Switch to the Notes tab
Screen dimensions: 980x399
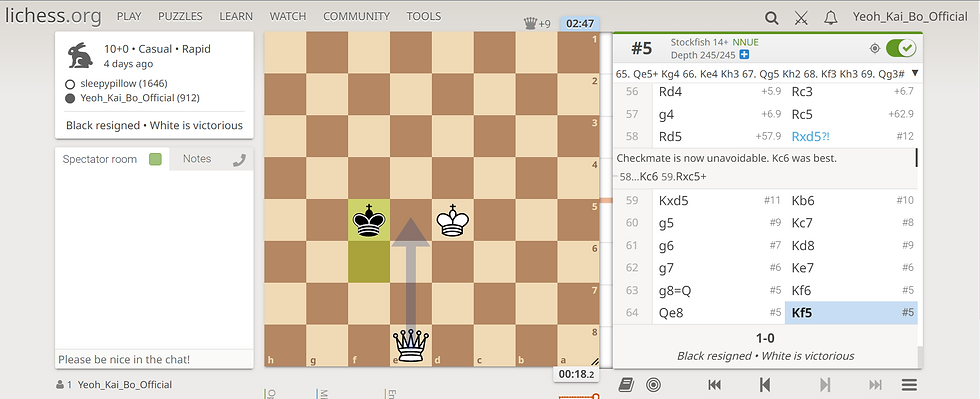pyautogui.click(x=197, y=159)
